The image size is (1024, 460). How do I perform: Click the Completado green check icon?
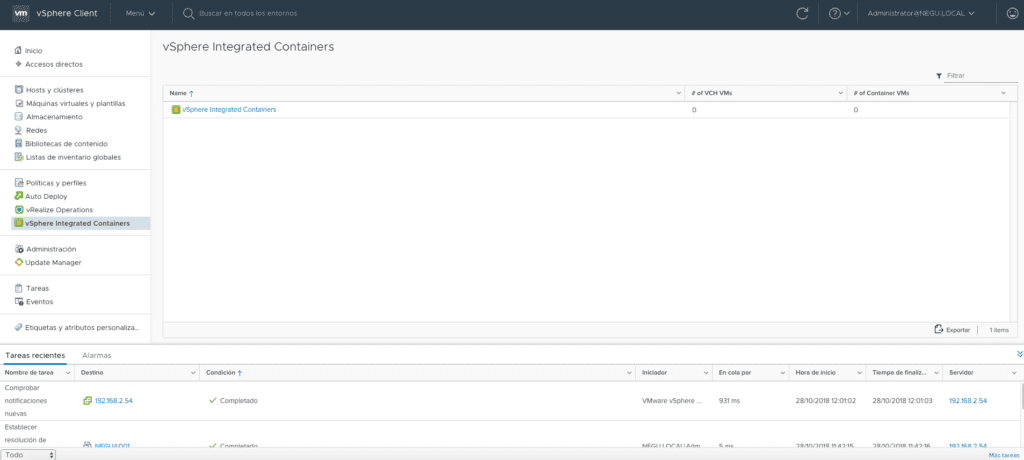212,401
